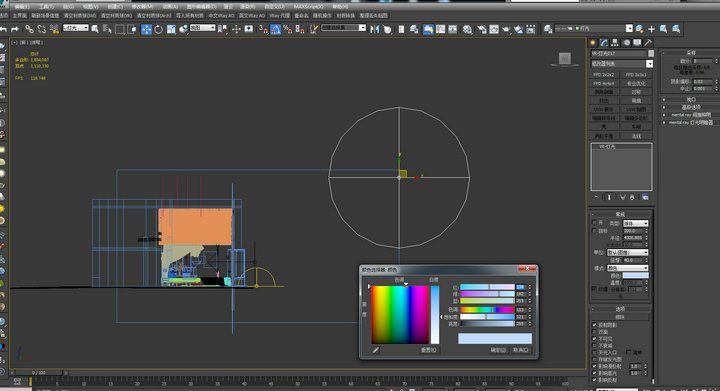Click the Redo arrow in main toolbar
The image size is (720, 391).
click(x=15, y=29)
